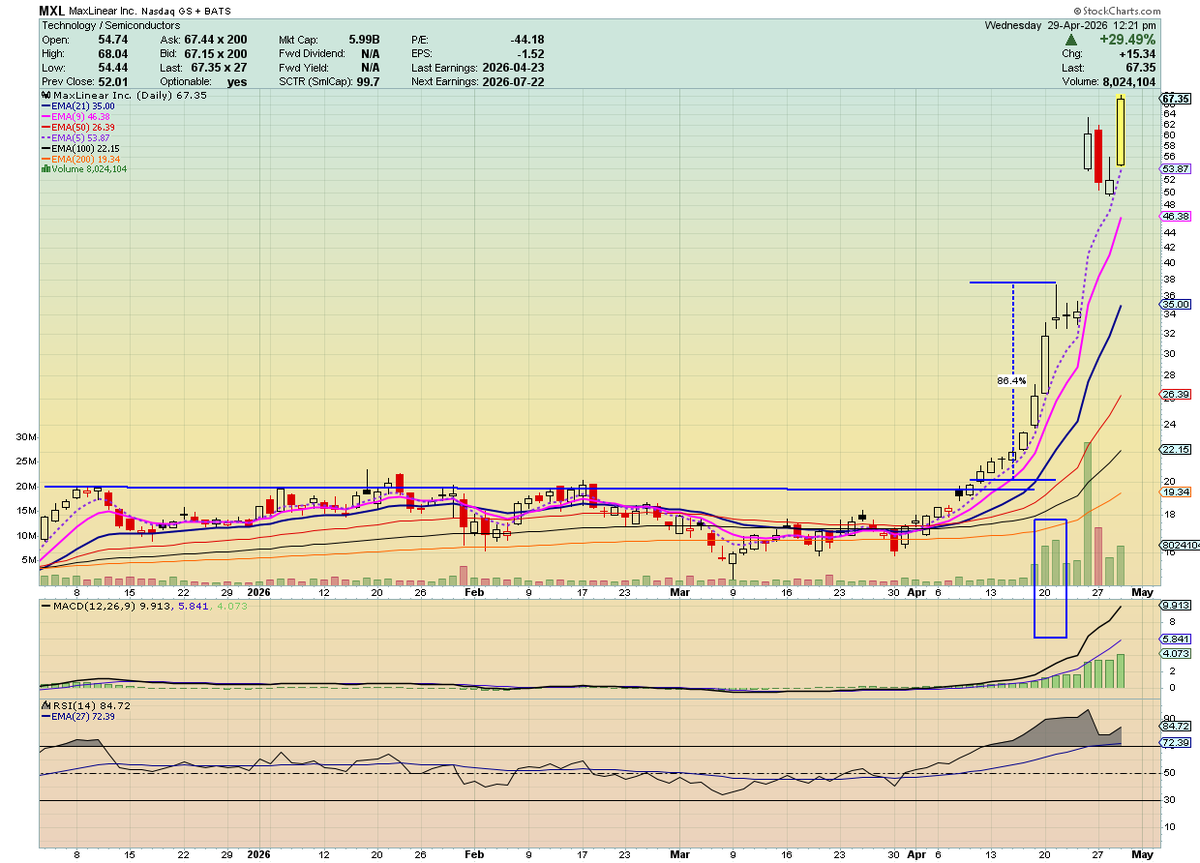Screen dimensions: 1200x863
Task: Click the 5.841 signal tag on right axis
Action: pyautogui.click(x=1176, y=638)
